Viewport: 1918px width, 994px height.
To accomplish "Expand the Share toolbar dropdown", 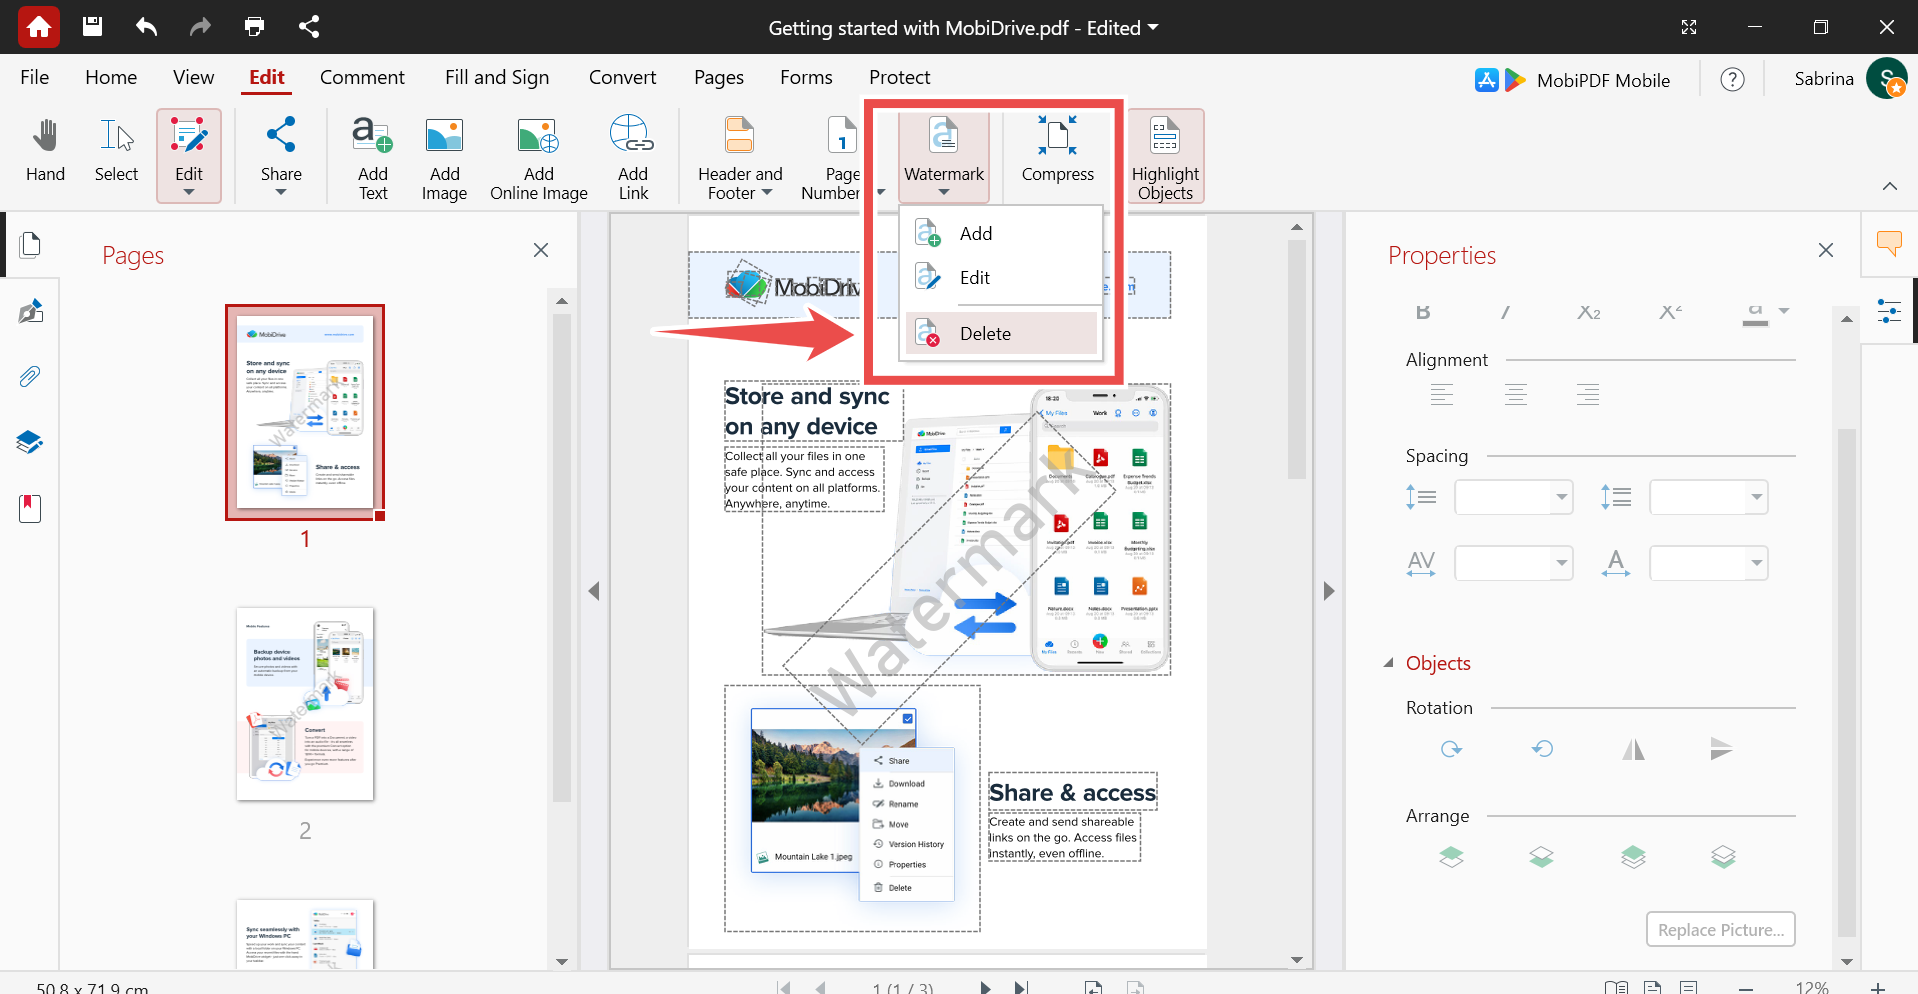I will 281,192.
